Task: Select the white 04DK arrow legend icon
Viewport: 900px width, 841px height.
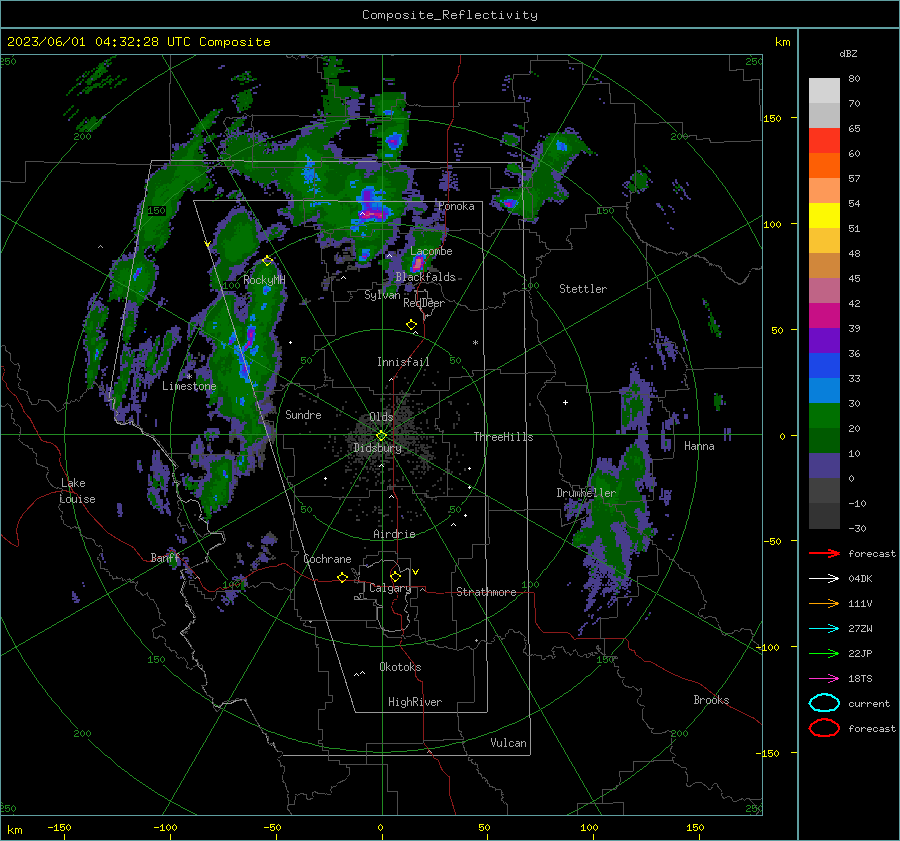Action: coord(824,578)
